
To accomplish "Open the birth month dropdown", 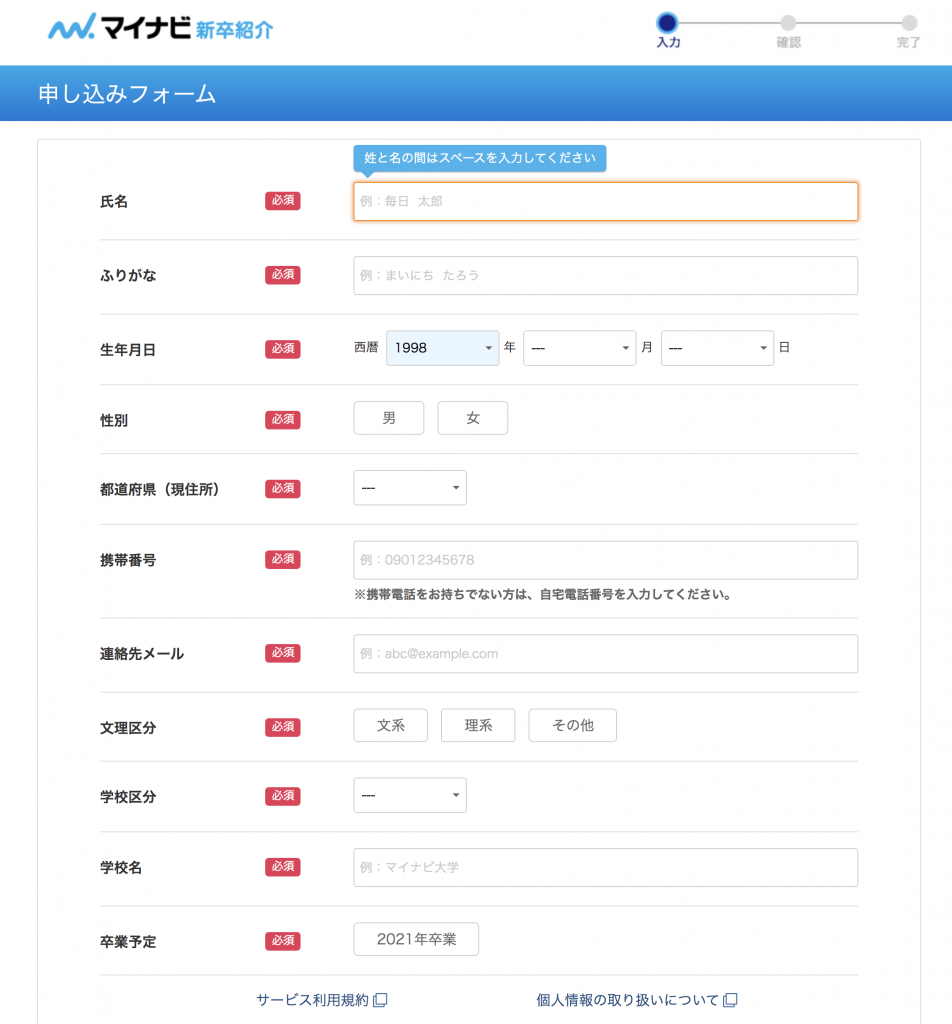I will click(x=580, y=348).
